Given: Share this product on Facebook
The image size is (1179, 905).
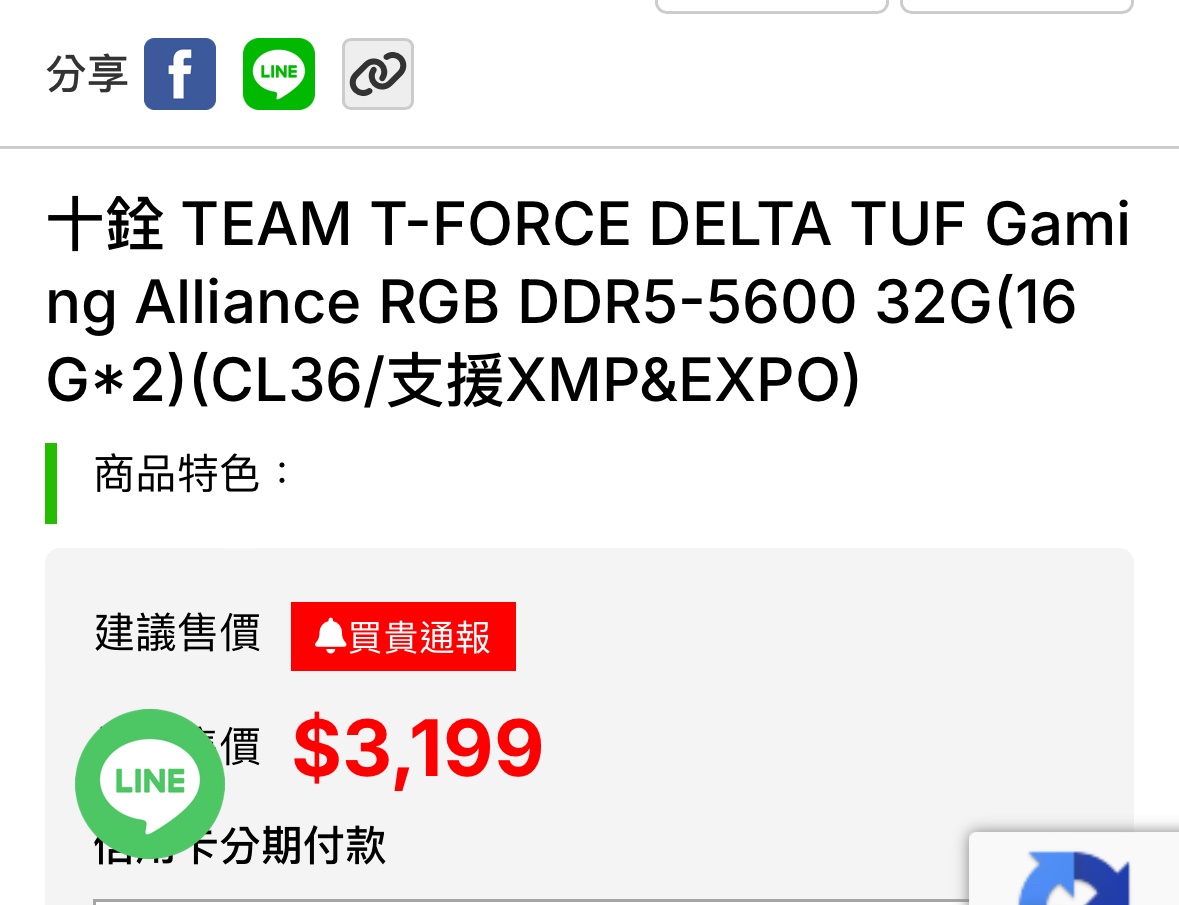Looking at the screenshot, I should pos(180,74).
